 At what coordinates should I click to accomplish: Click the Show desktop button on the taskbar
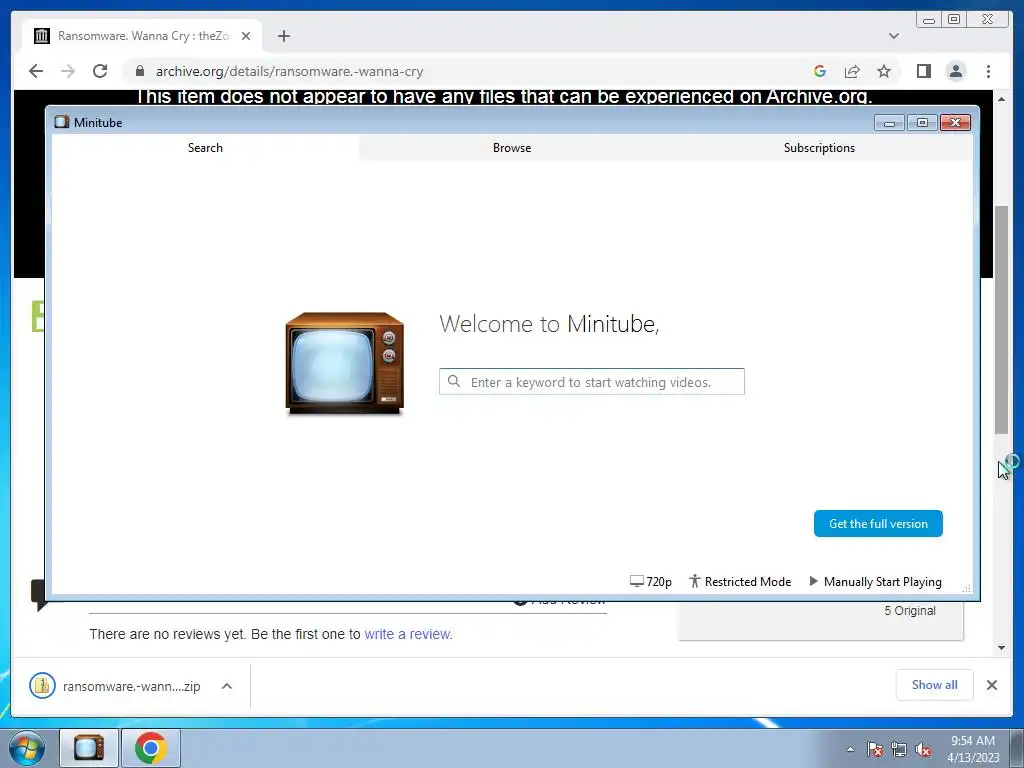(1017, 748)
